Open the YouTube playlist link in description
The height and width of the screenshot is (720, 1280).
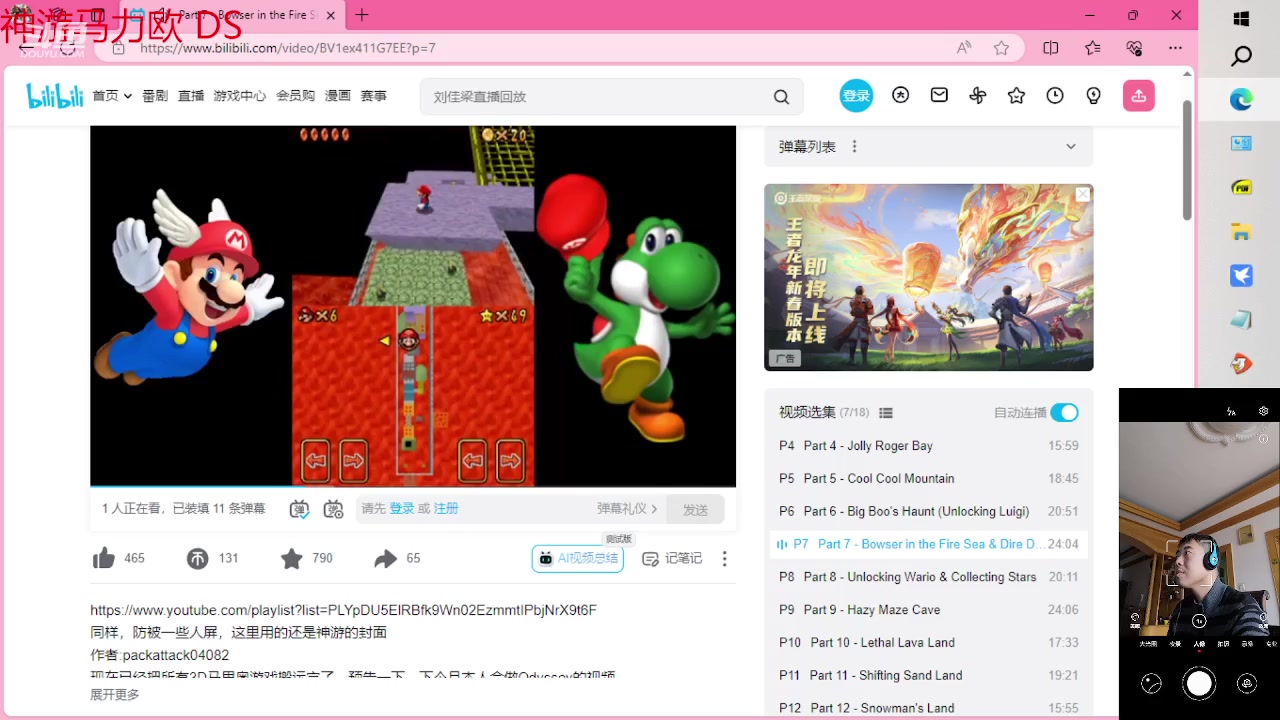(343, 610)
